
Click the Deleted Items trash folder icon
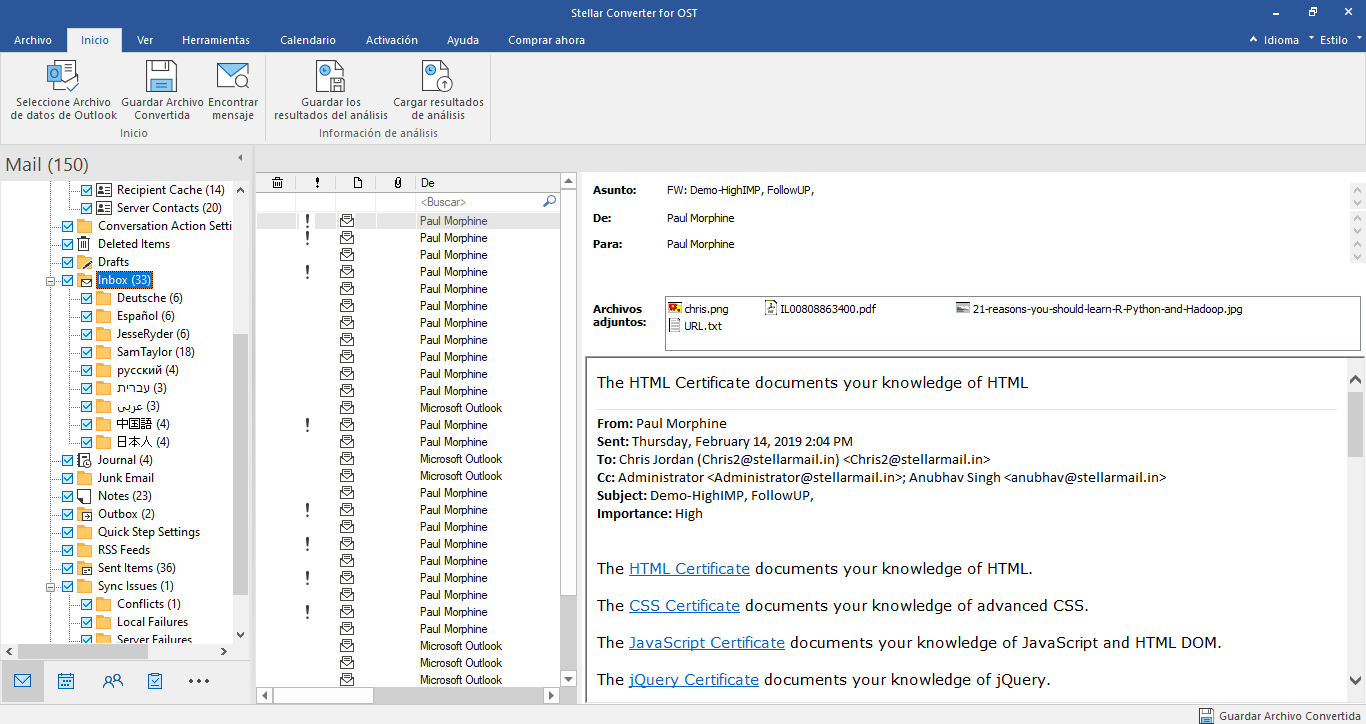[x=84, y=244]
